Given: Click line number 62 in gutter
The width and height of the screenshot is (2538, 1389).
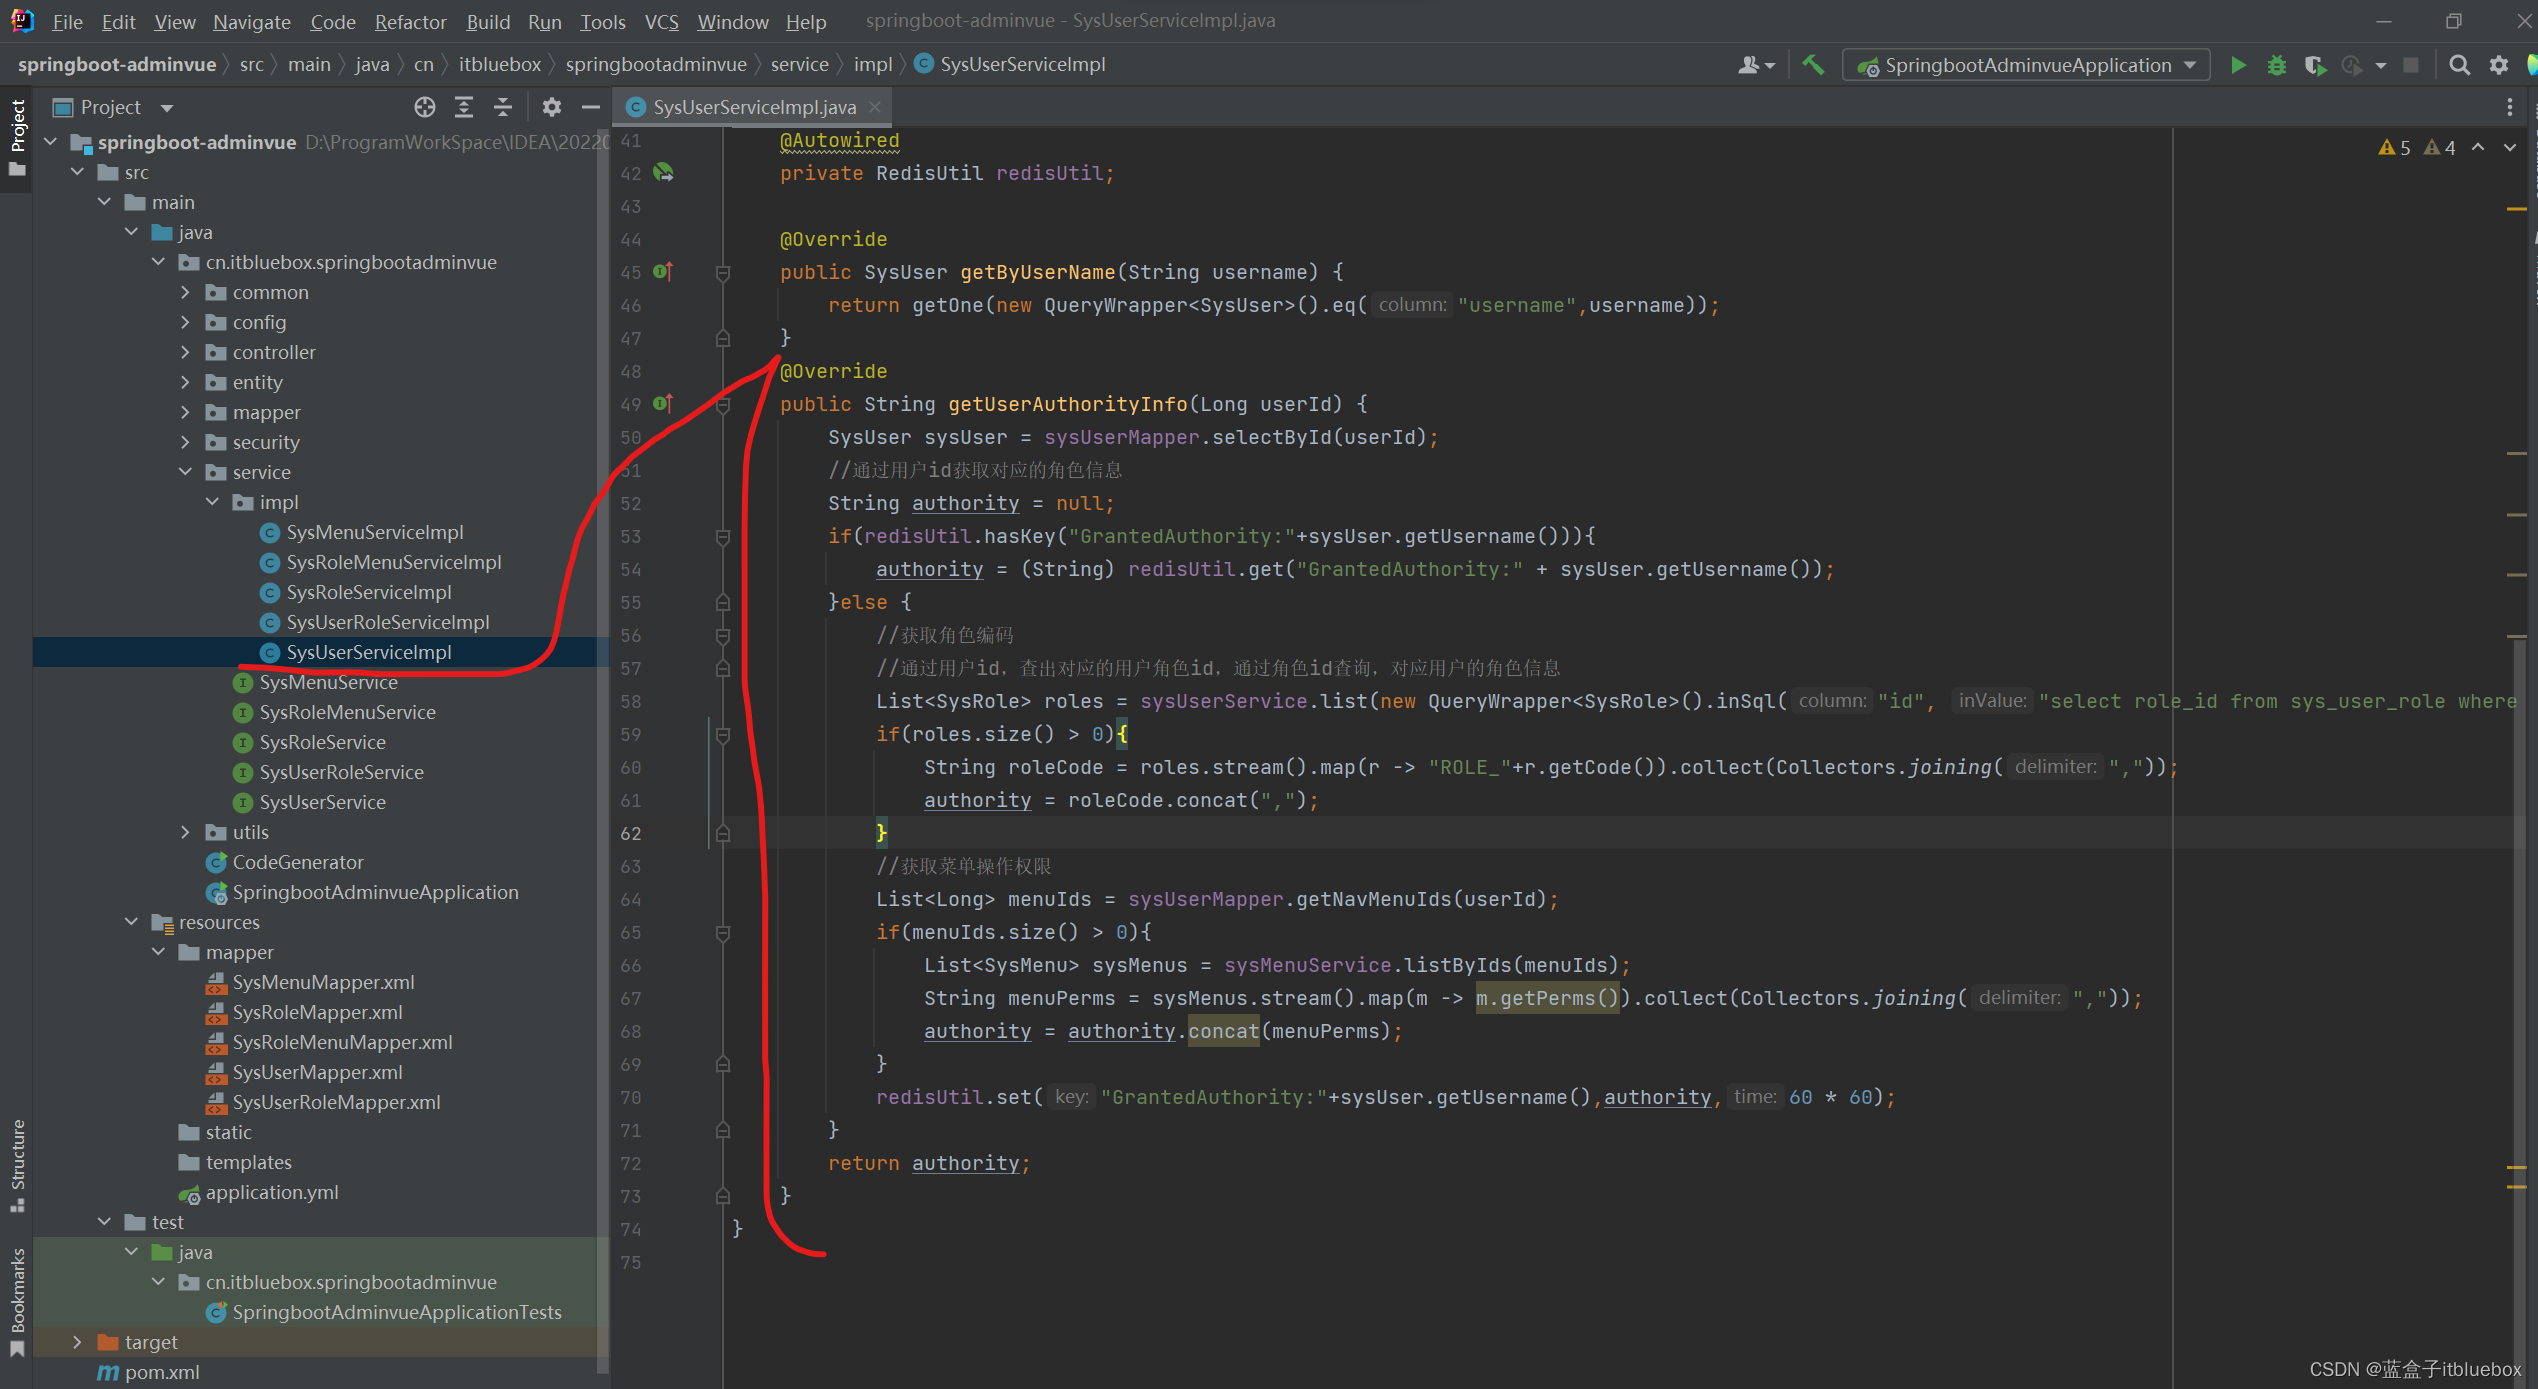Looking at the screenshot, I should 631,833.
